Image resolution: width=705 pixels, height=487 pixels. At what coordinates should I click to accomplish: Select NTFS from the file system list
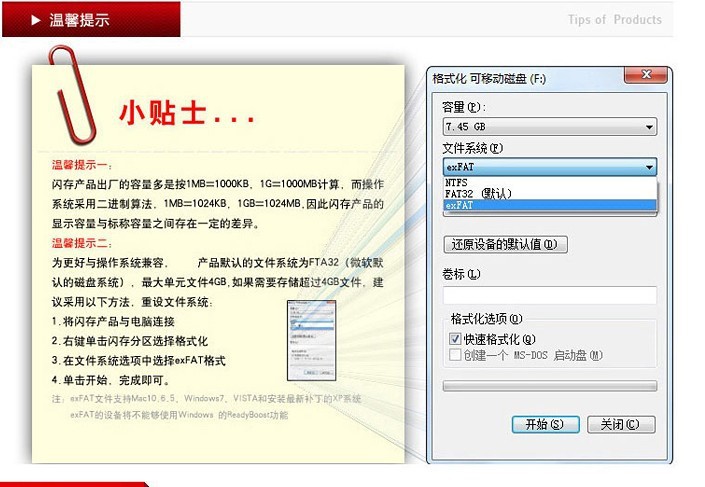coord(456,182)
